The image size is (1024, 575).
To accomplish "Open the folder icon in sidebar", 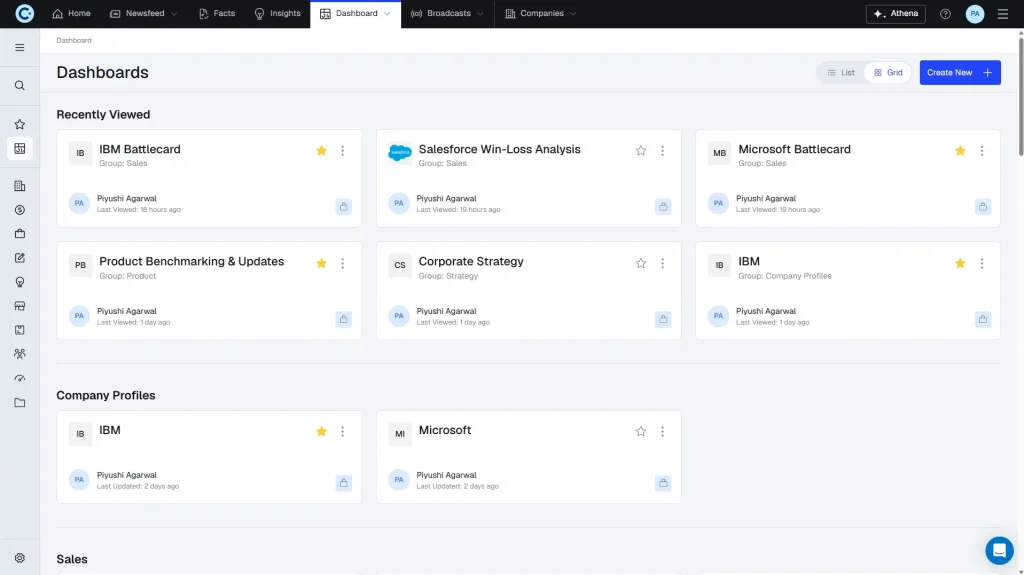I will pyautogui.click(x=20, y=402).
